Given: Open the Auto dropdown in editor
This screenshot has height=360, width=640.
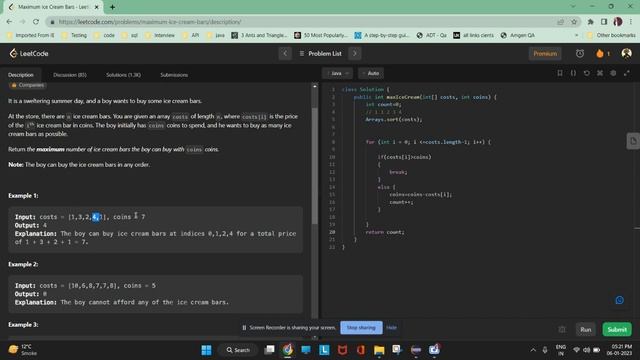Looking at the screenshot, I should (371, 73).
